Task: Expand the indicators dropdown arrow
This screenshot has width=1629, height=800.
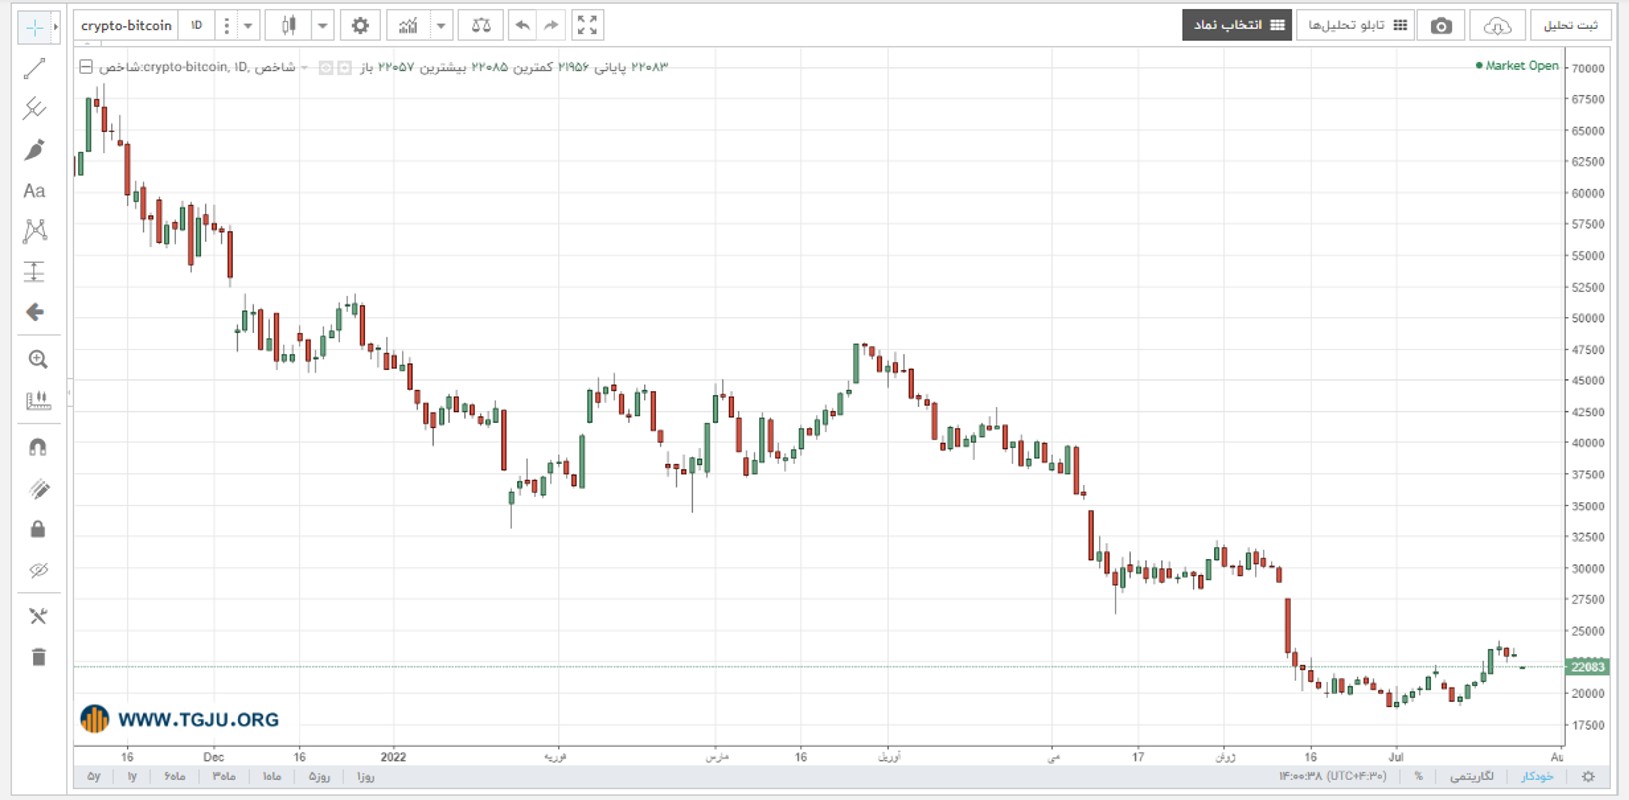Action: 440,25
